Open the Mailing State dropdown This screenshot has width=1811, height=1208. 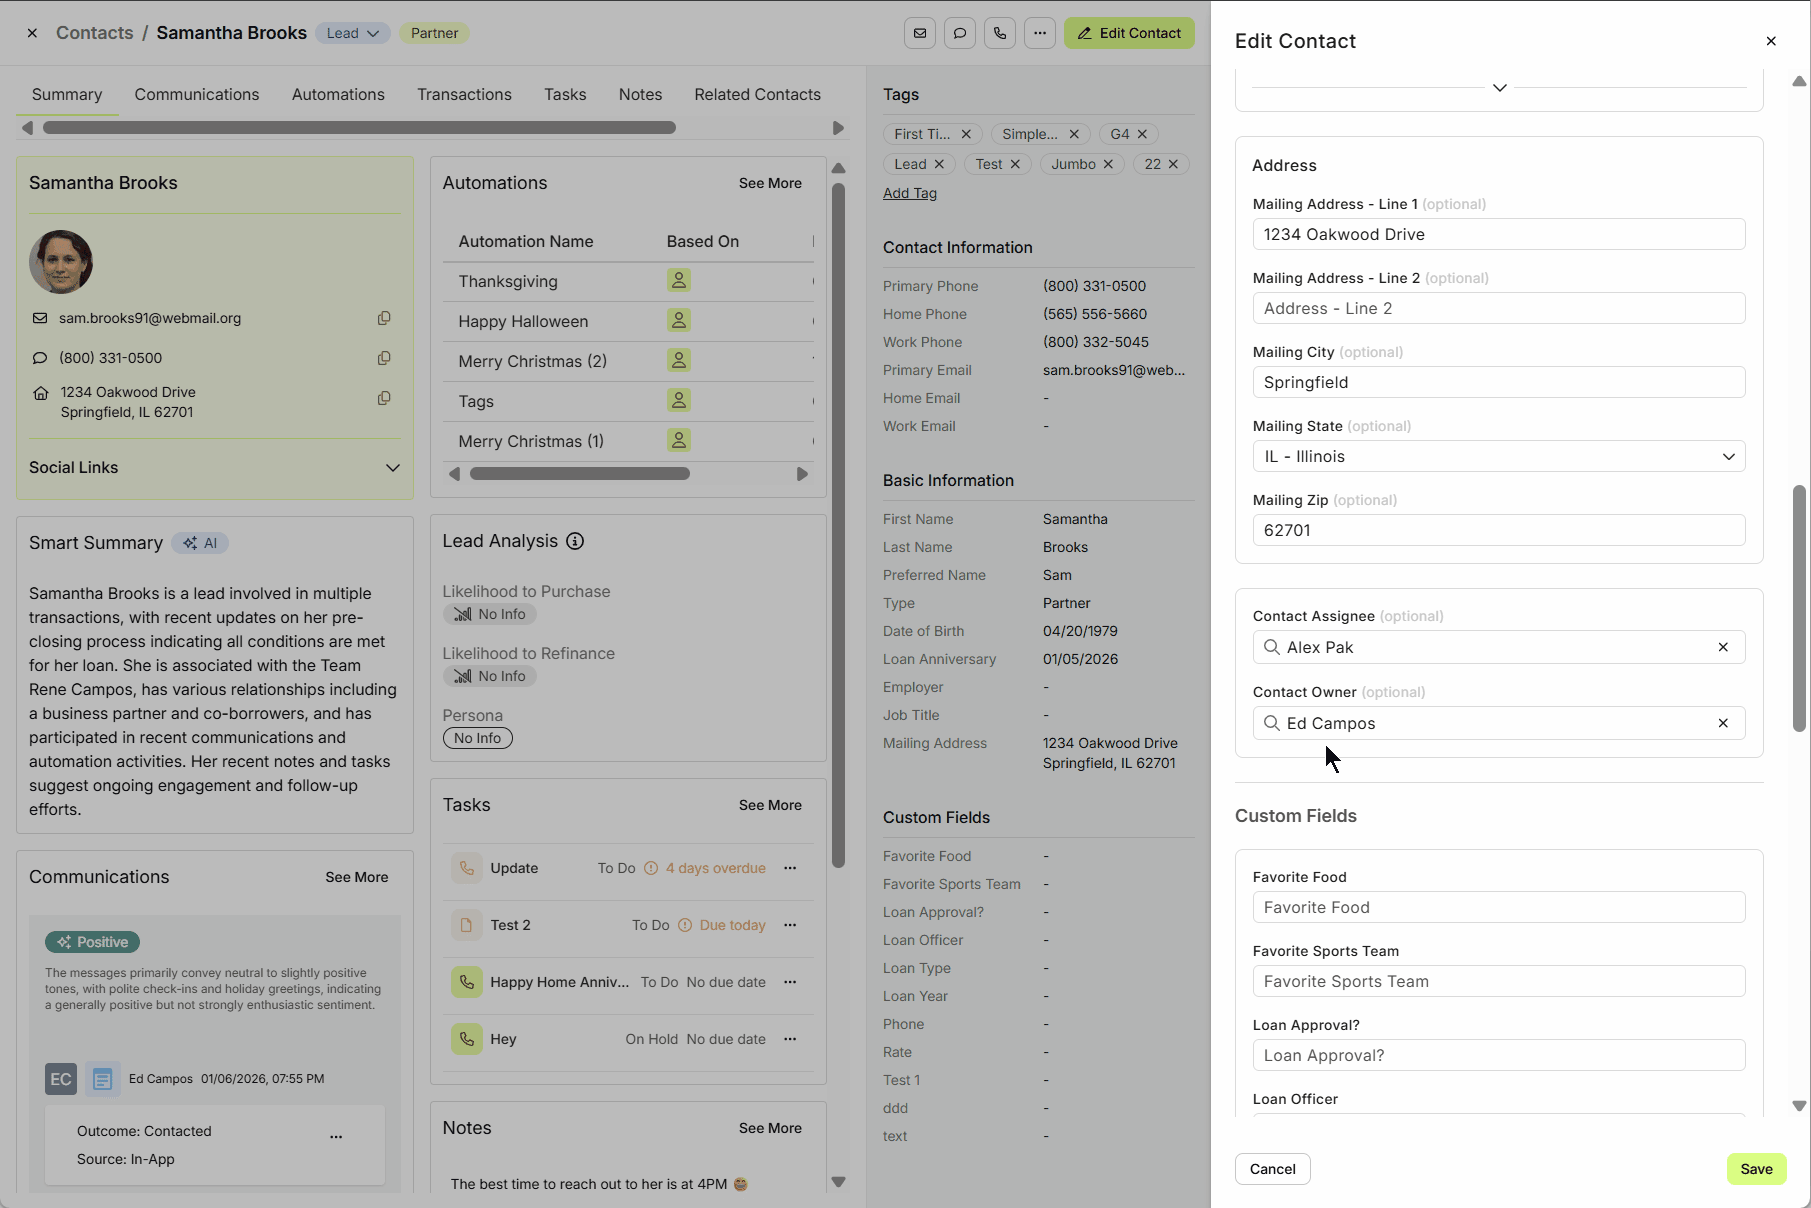pos(1498,456)
